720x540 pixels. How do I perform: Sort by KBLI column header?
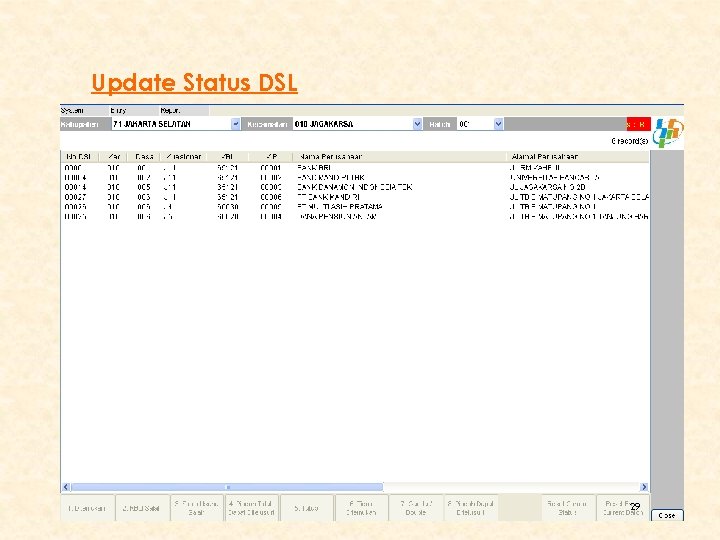point(227,157)
